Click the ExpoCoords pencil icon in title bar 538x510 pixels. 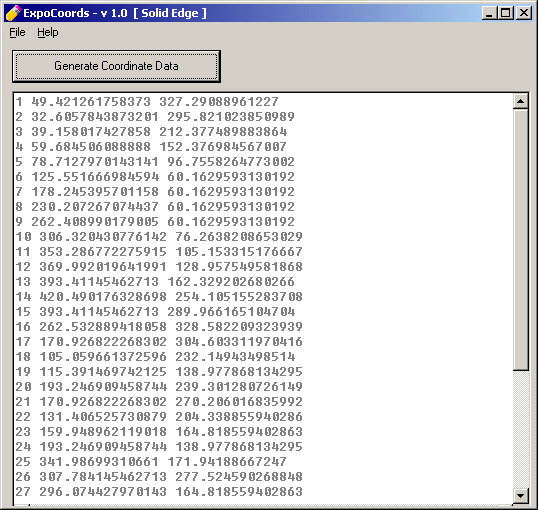click(13, 13)
